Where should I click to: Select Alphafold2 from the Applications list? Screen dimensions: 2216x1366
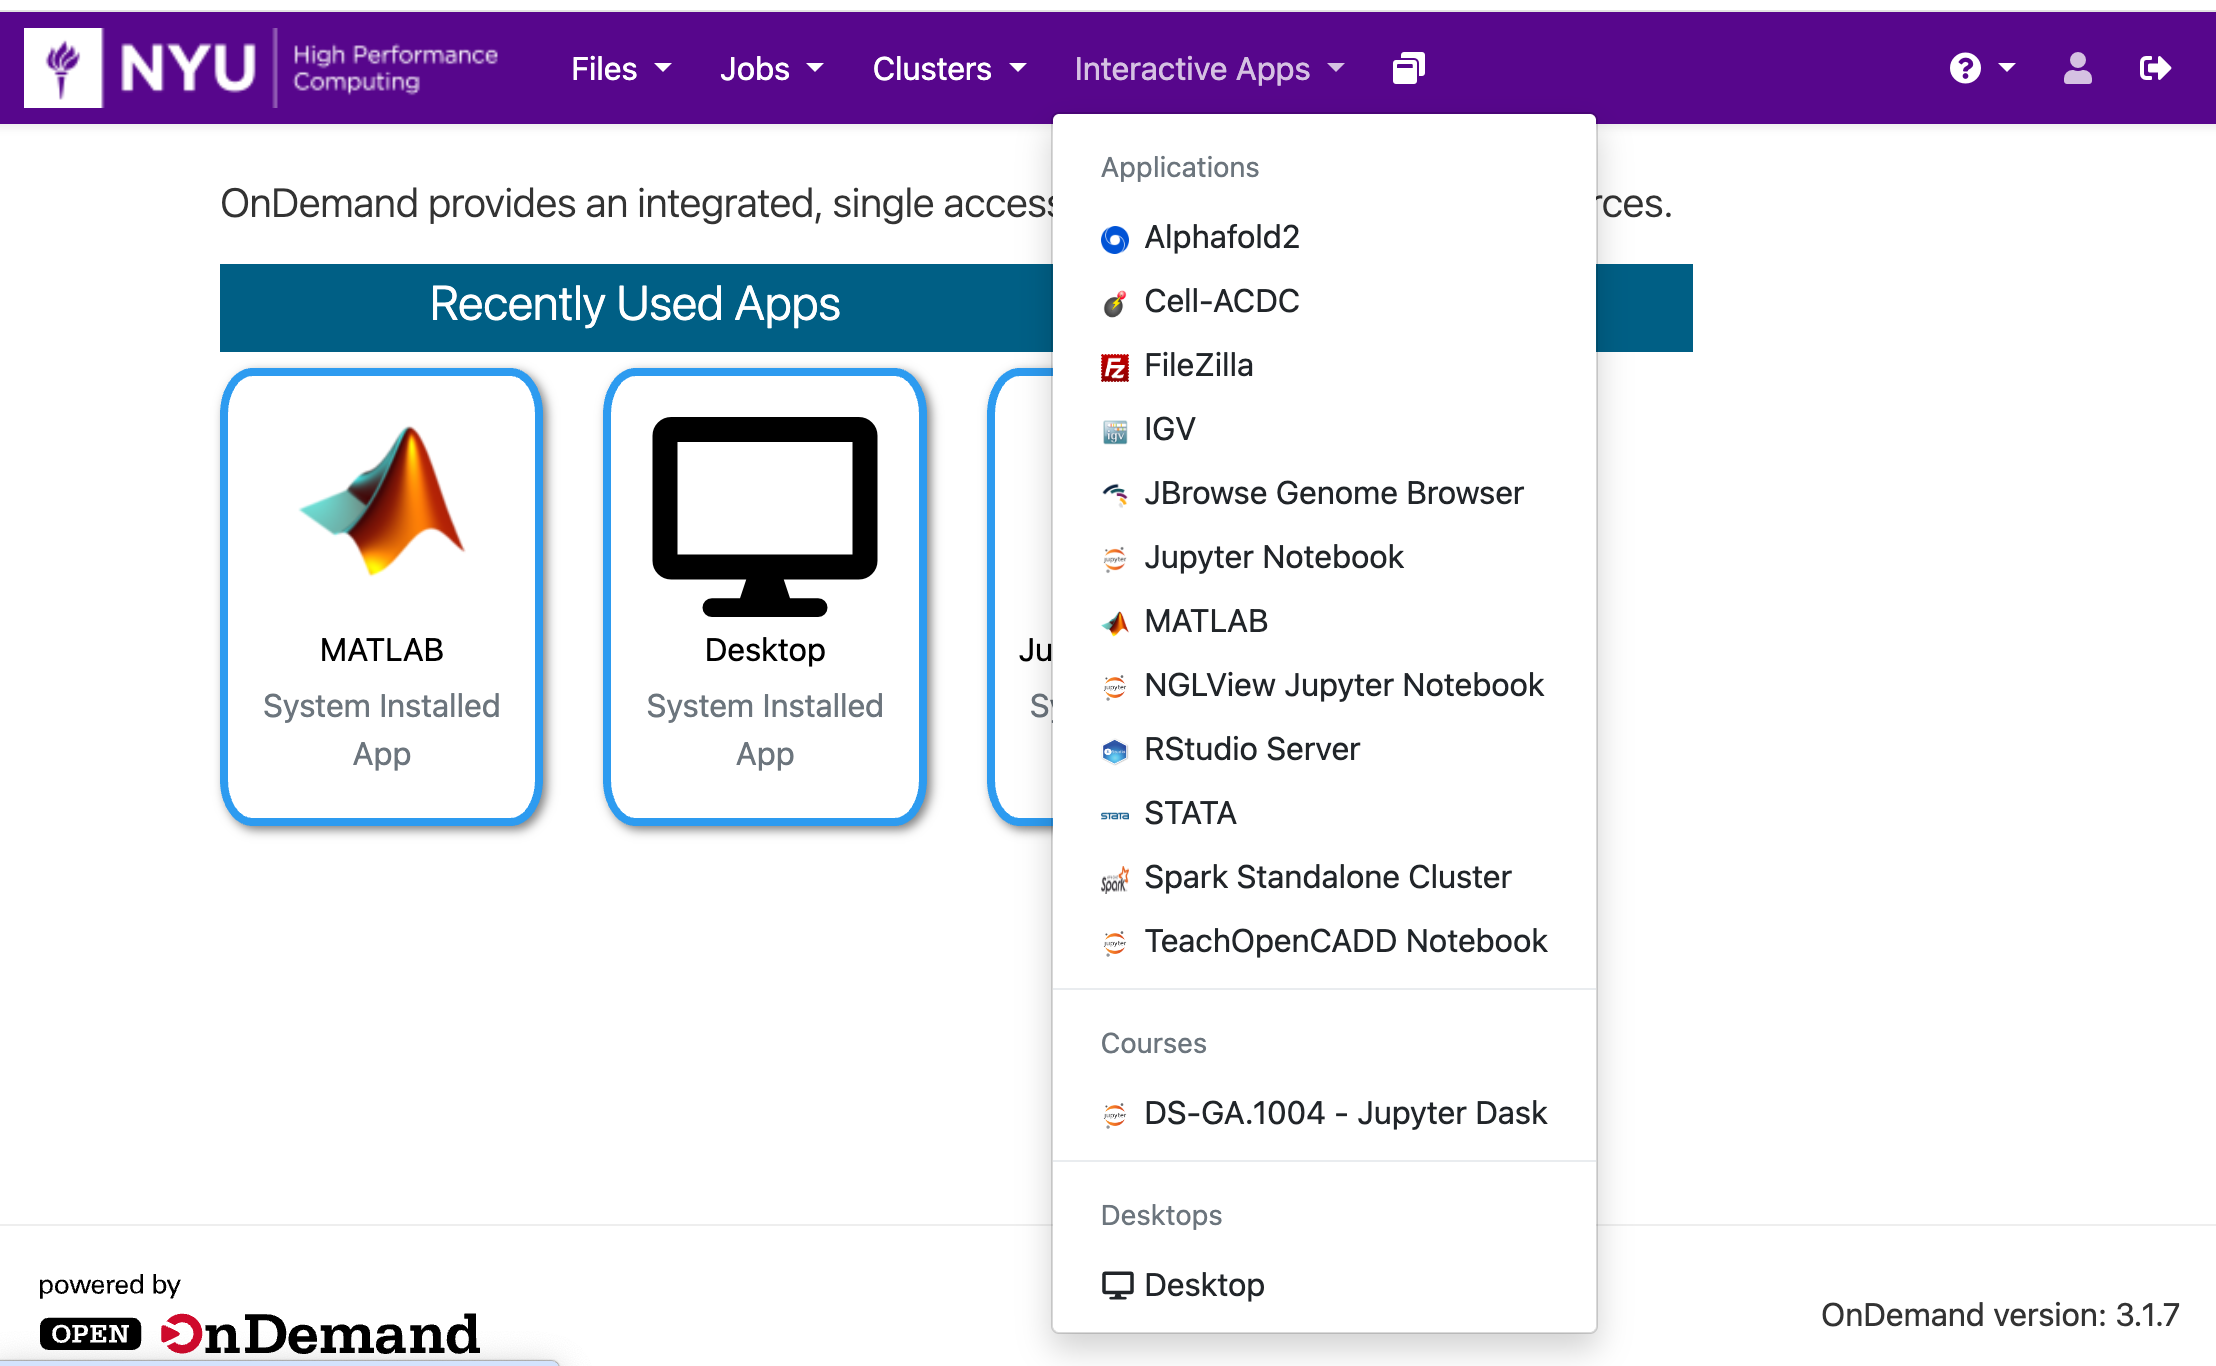tap(1324, 237)
